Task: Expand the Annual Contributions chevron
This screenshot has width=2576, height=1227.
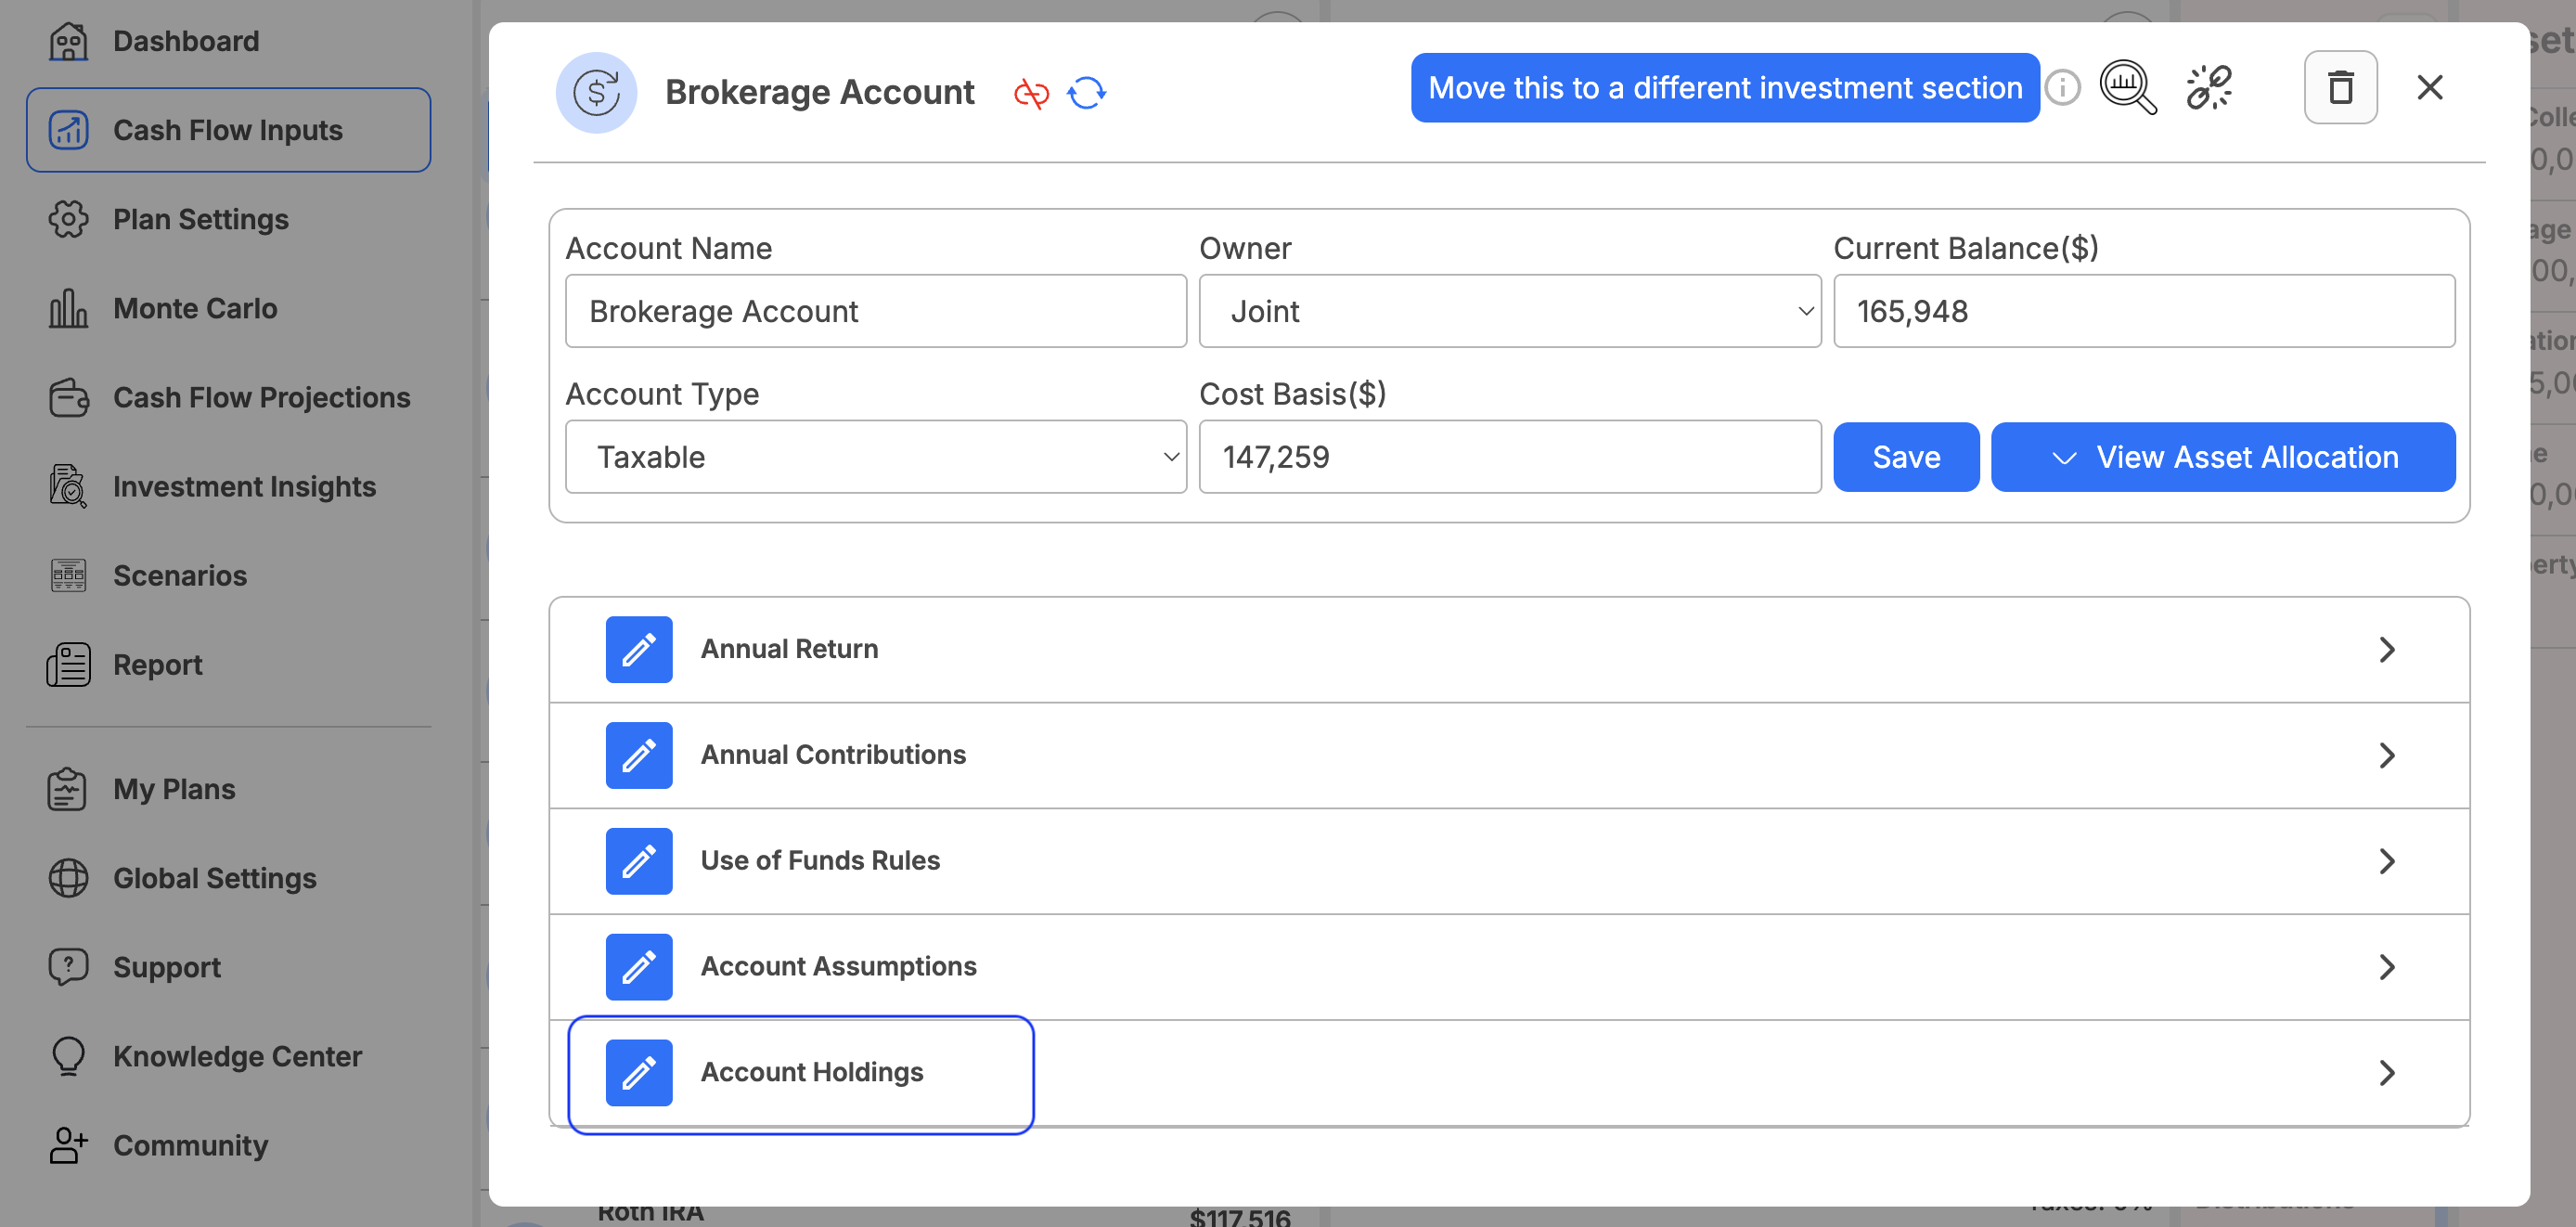Action: 2387,755
